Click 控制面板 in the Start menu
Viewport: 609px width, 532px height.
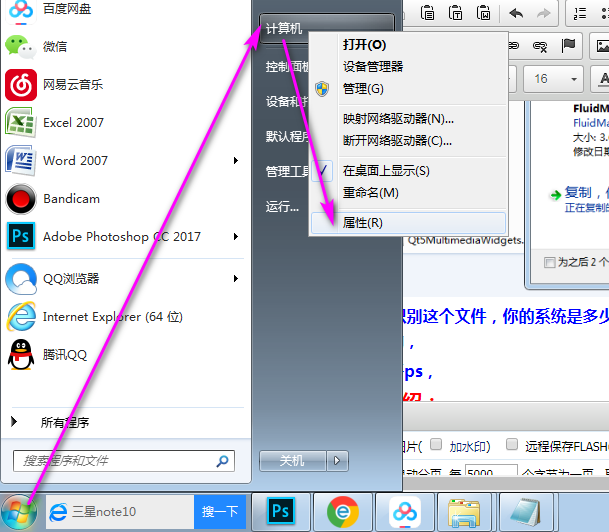287,67
